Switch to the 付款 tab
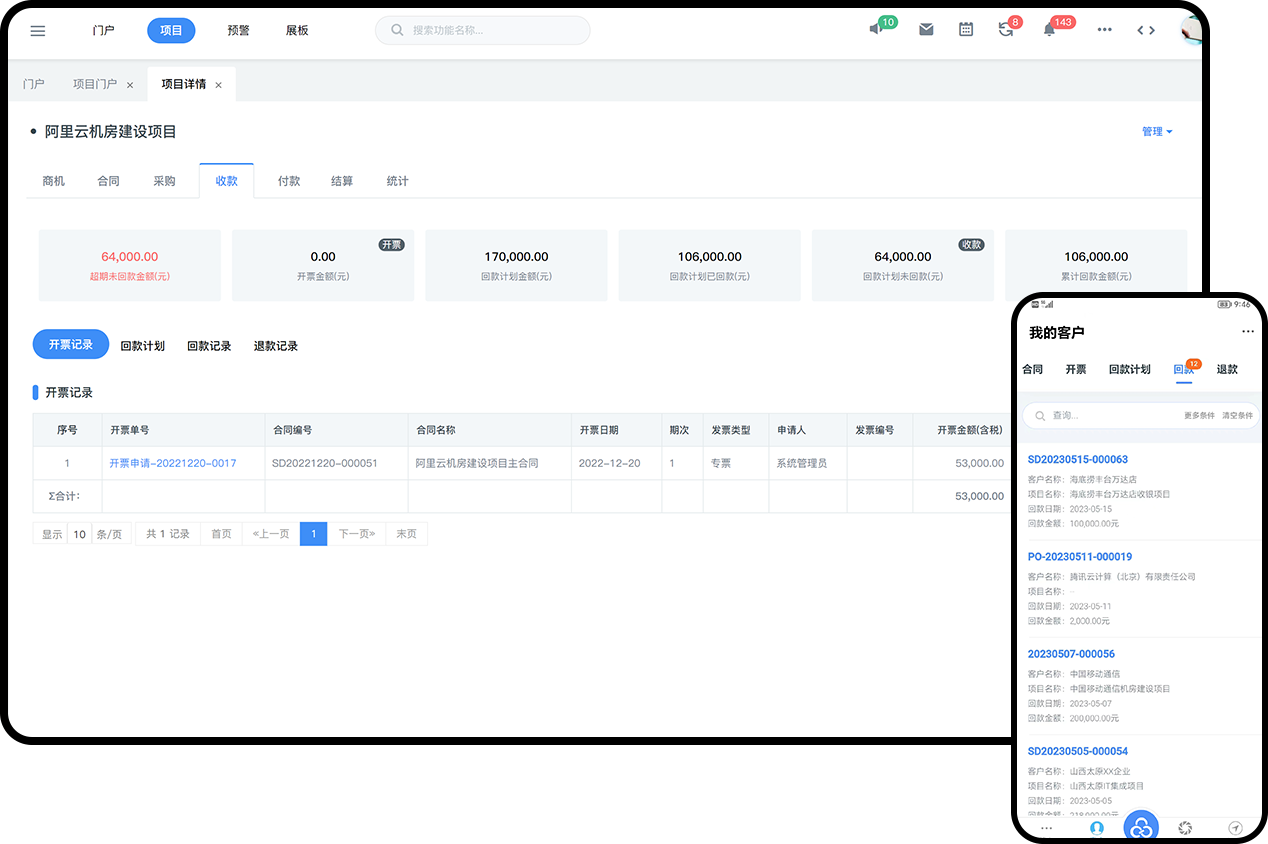The height and width of the screenshot is (844, 1268). pyautogui.click(x=289, y=181)
